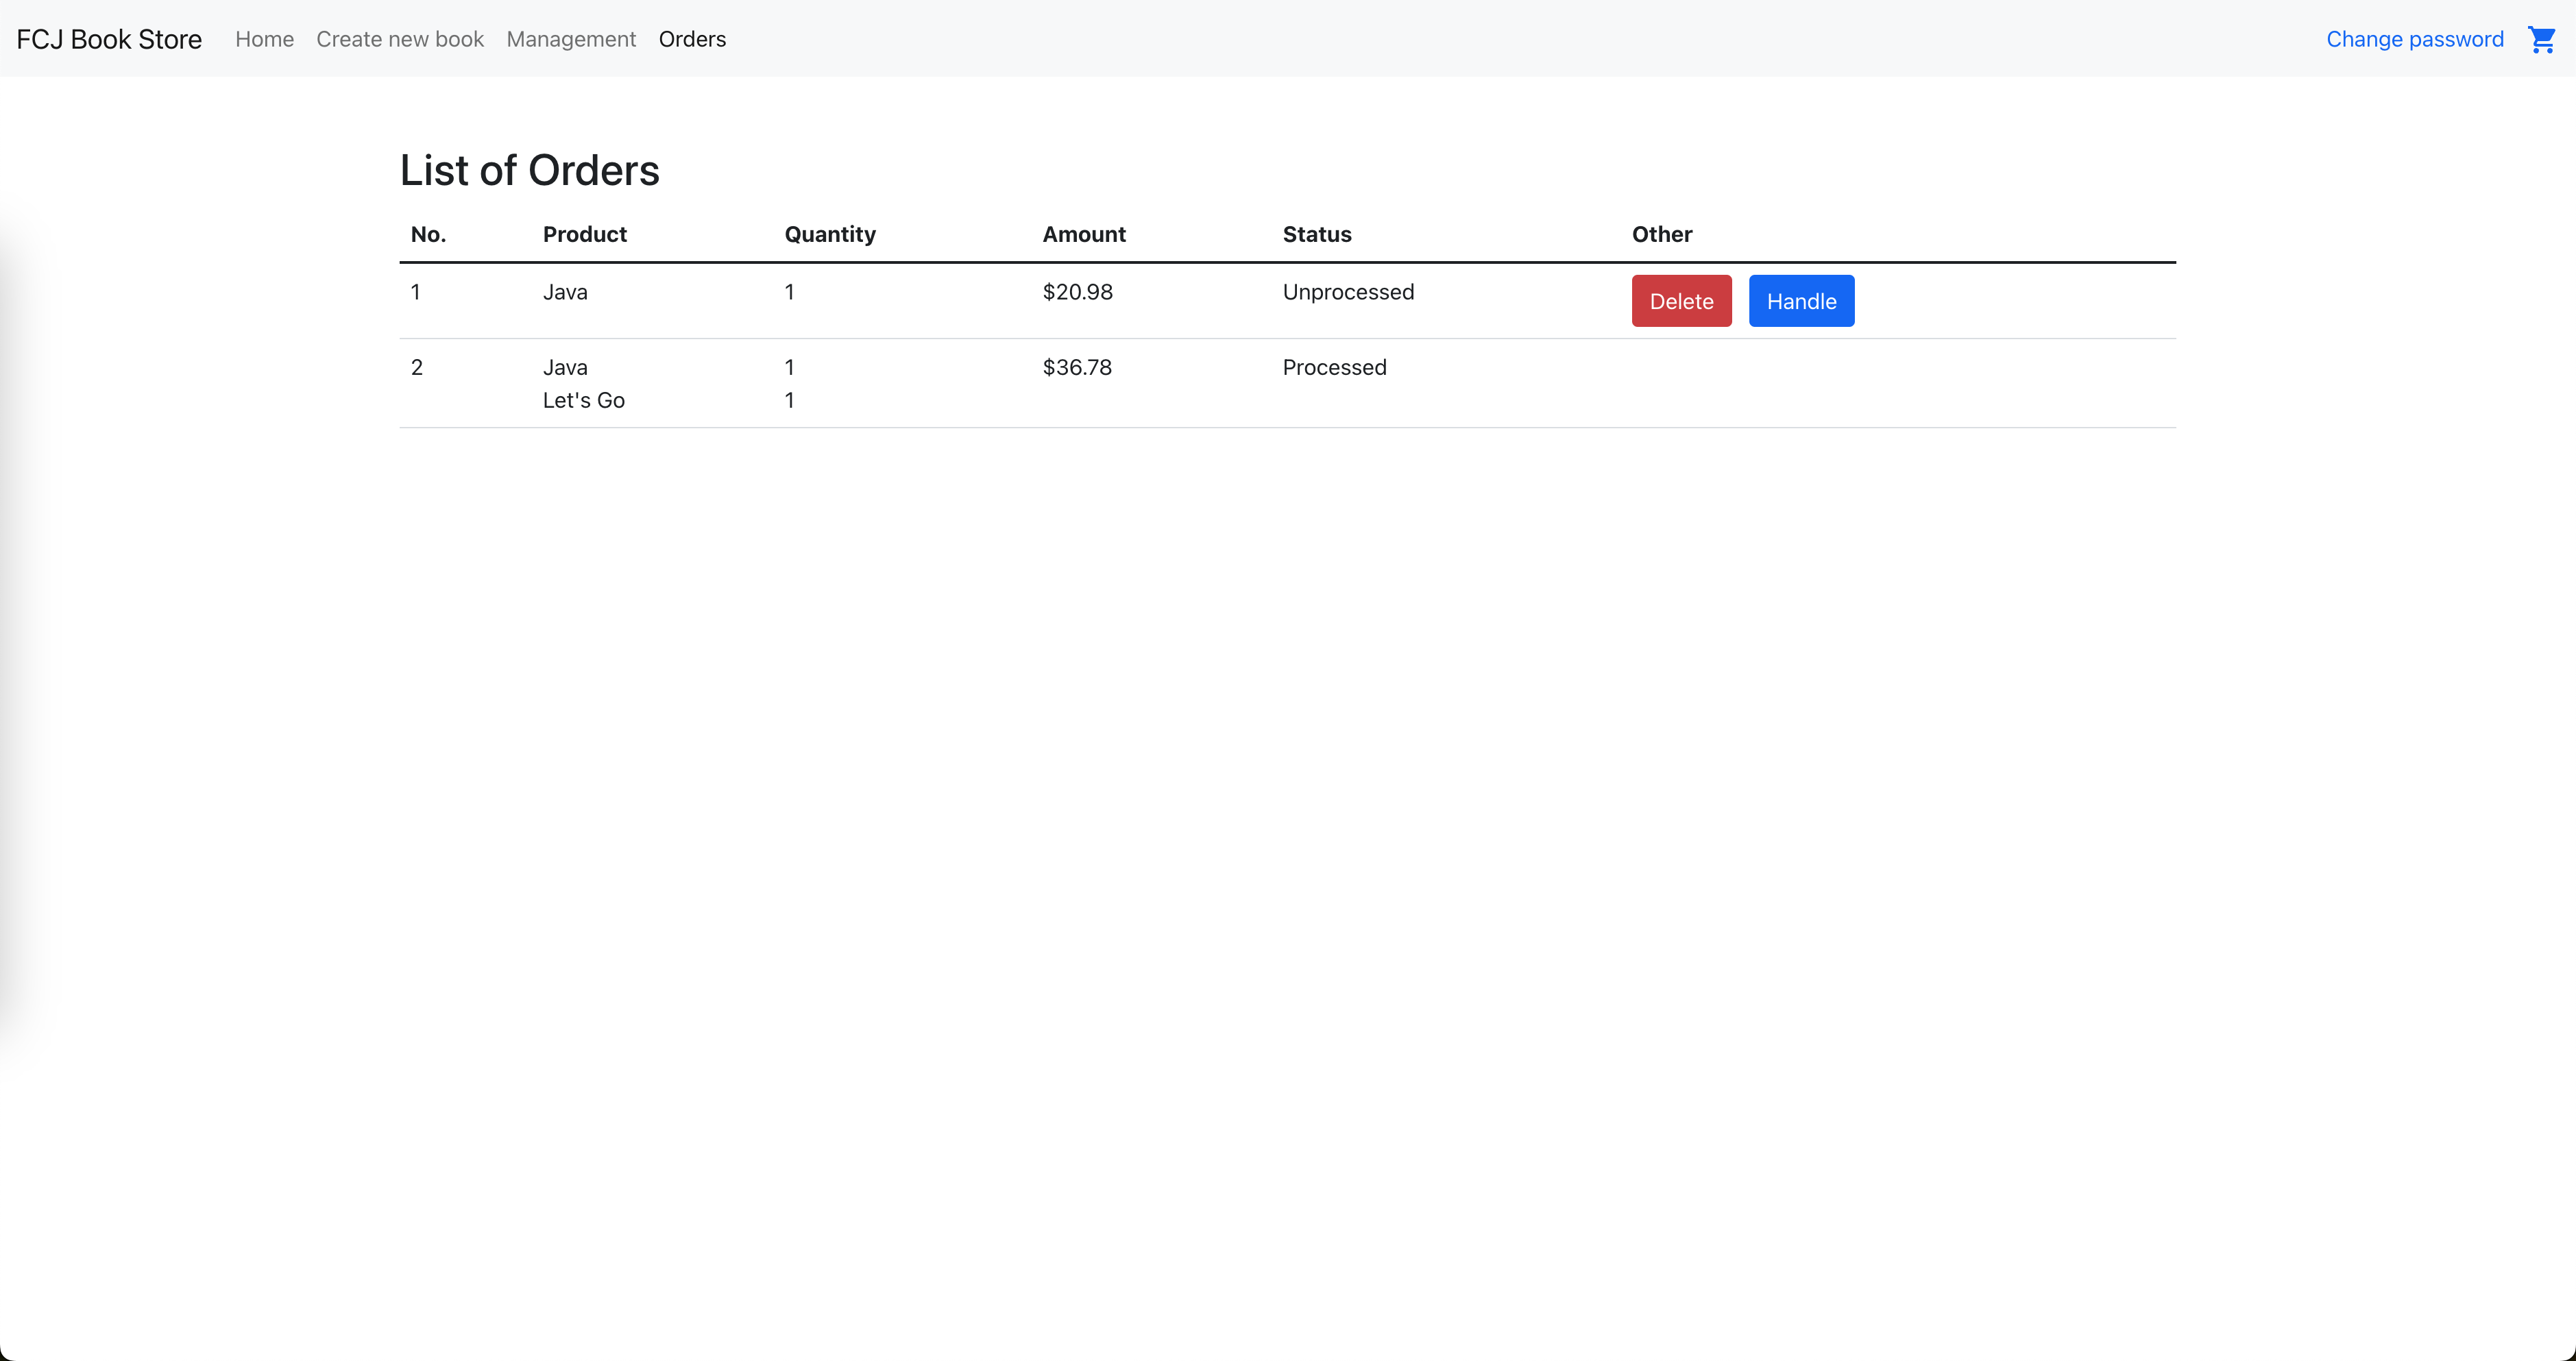This screenshot has width=2576, height=1361.
Task: Click the Java product in order 2
Action: pyautogui.click(x=565, y=367)
